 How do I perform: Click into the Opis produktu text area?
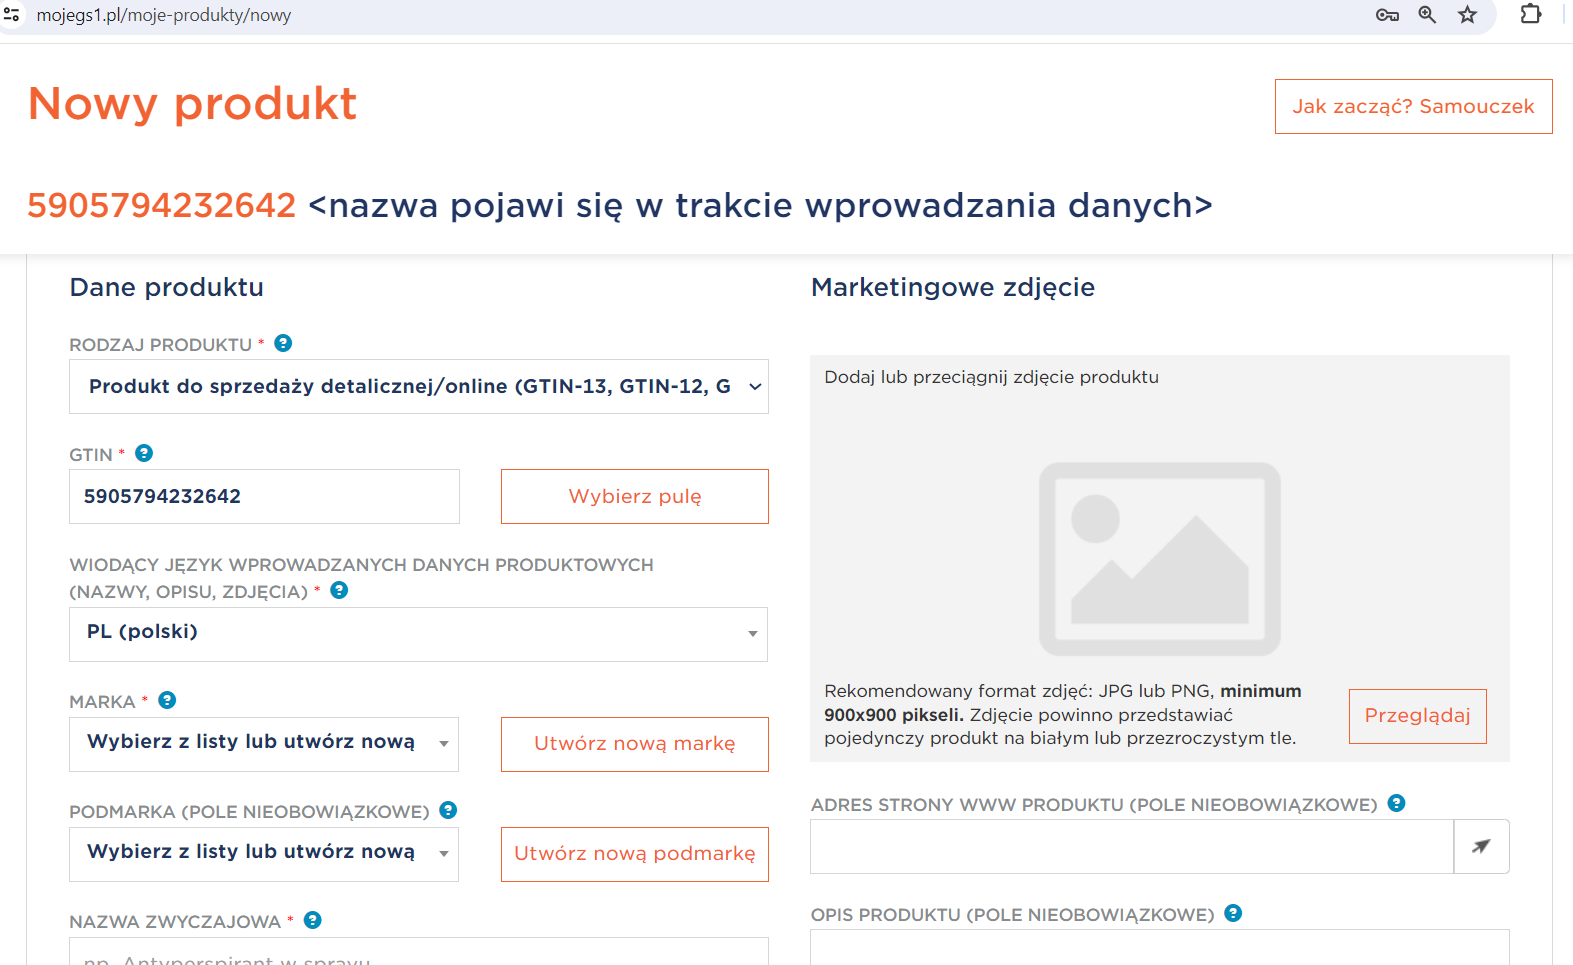(1160, 947)
